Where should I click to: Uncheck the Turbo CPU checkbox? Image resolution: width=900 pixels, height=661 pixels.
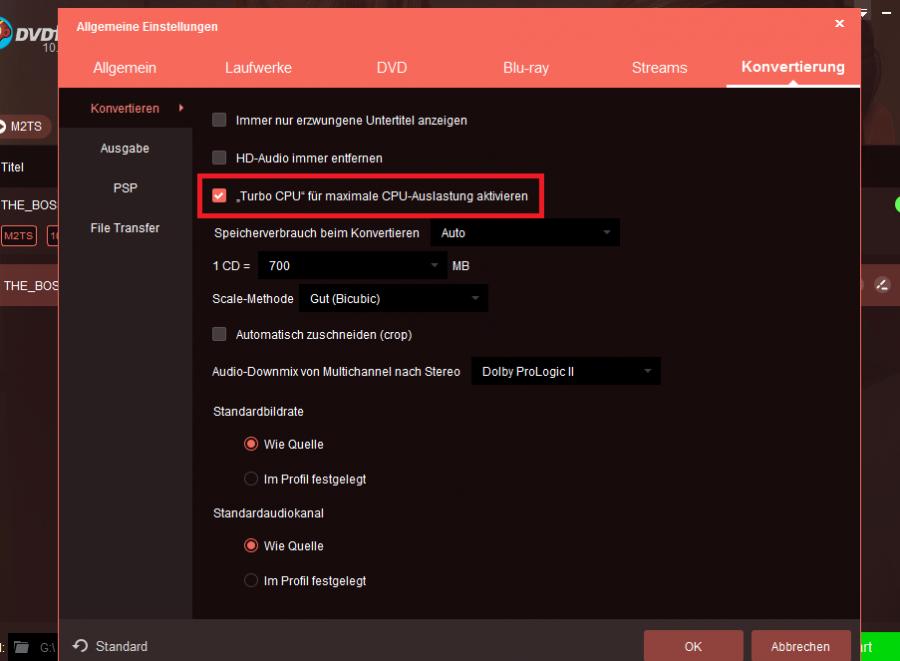pos(219,196)
